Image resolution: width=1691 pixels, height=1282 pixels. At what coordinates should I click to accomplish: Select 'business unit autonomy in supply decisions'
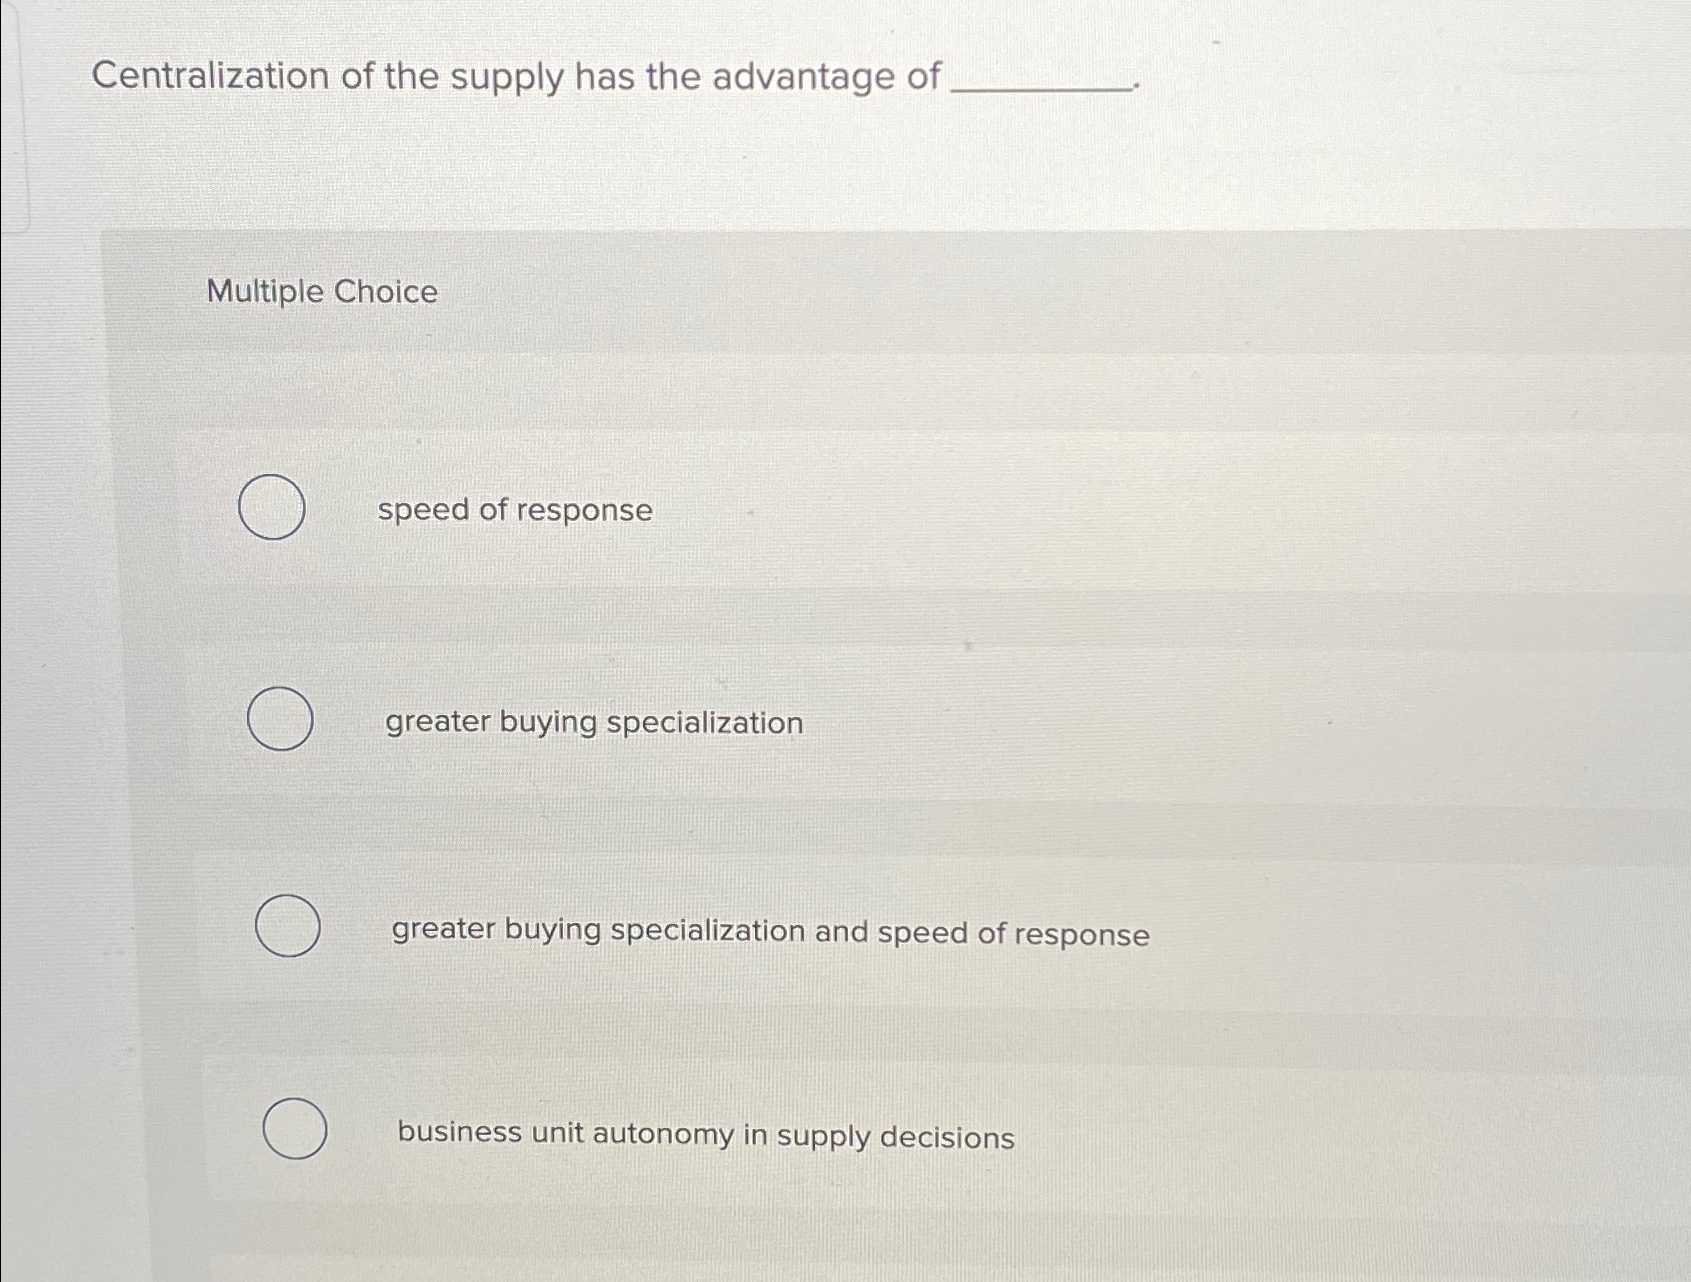(x=294, y=1130)
